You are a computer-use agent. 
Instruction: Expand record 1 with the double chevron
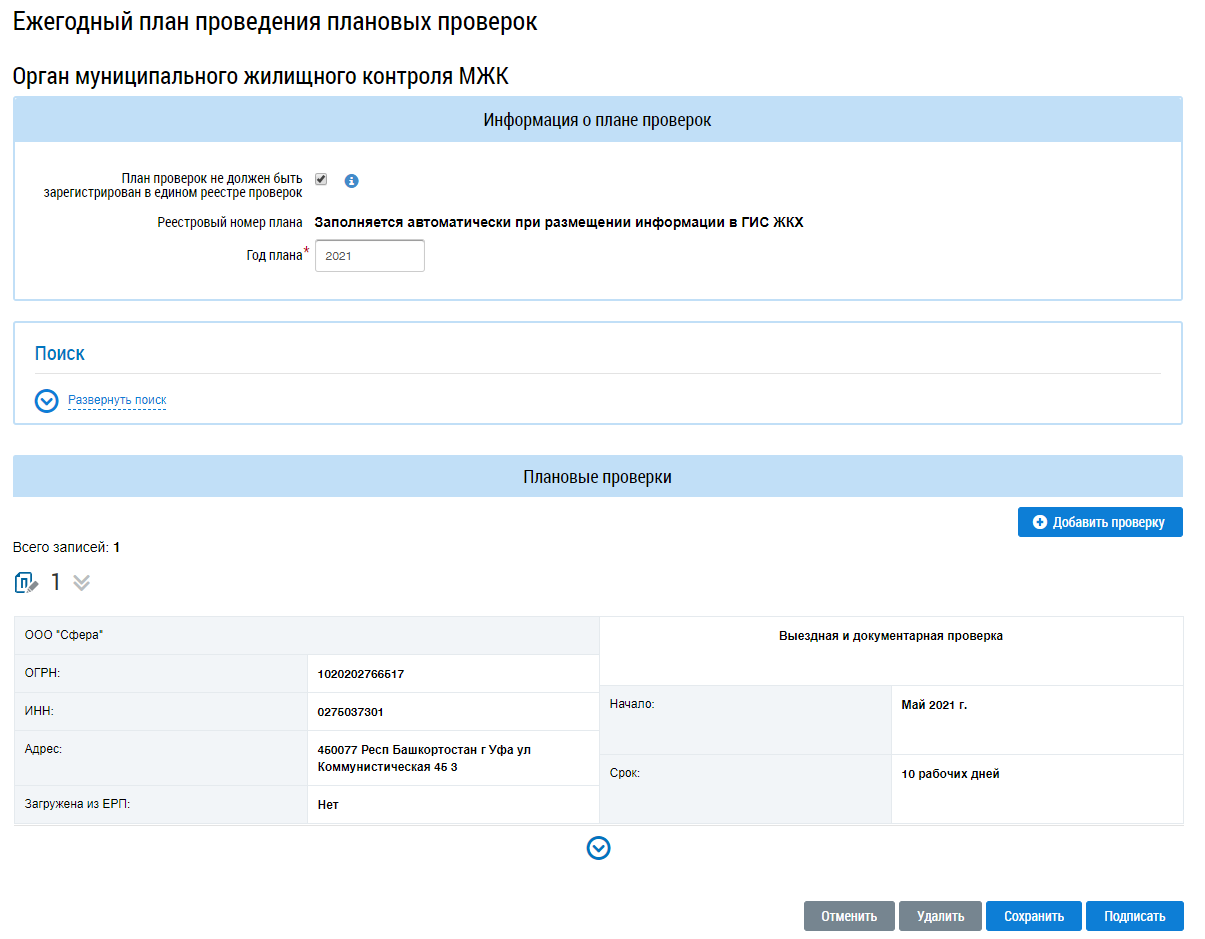pyautogui.click(x=81, y=583)
